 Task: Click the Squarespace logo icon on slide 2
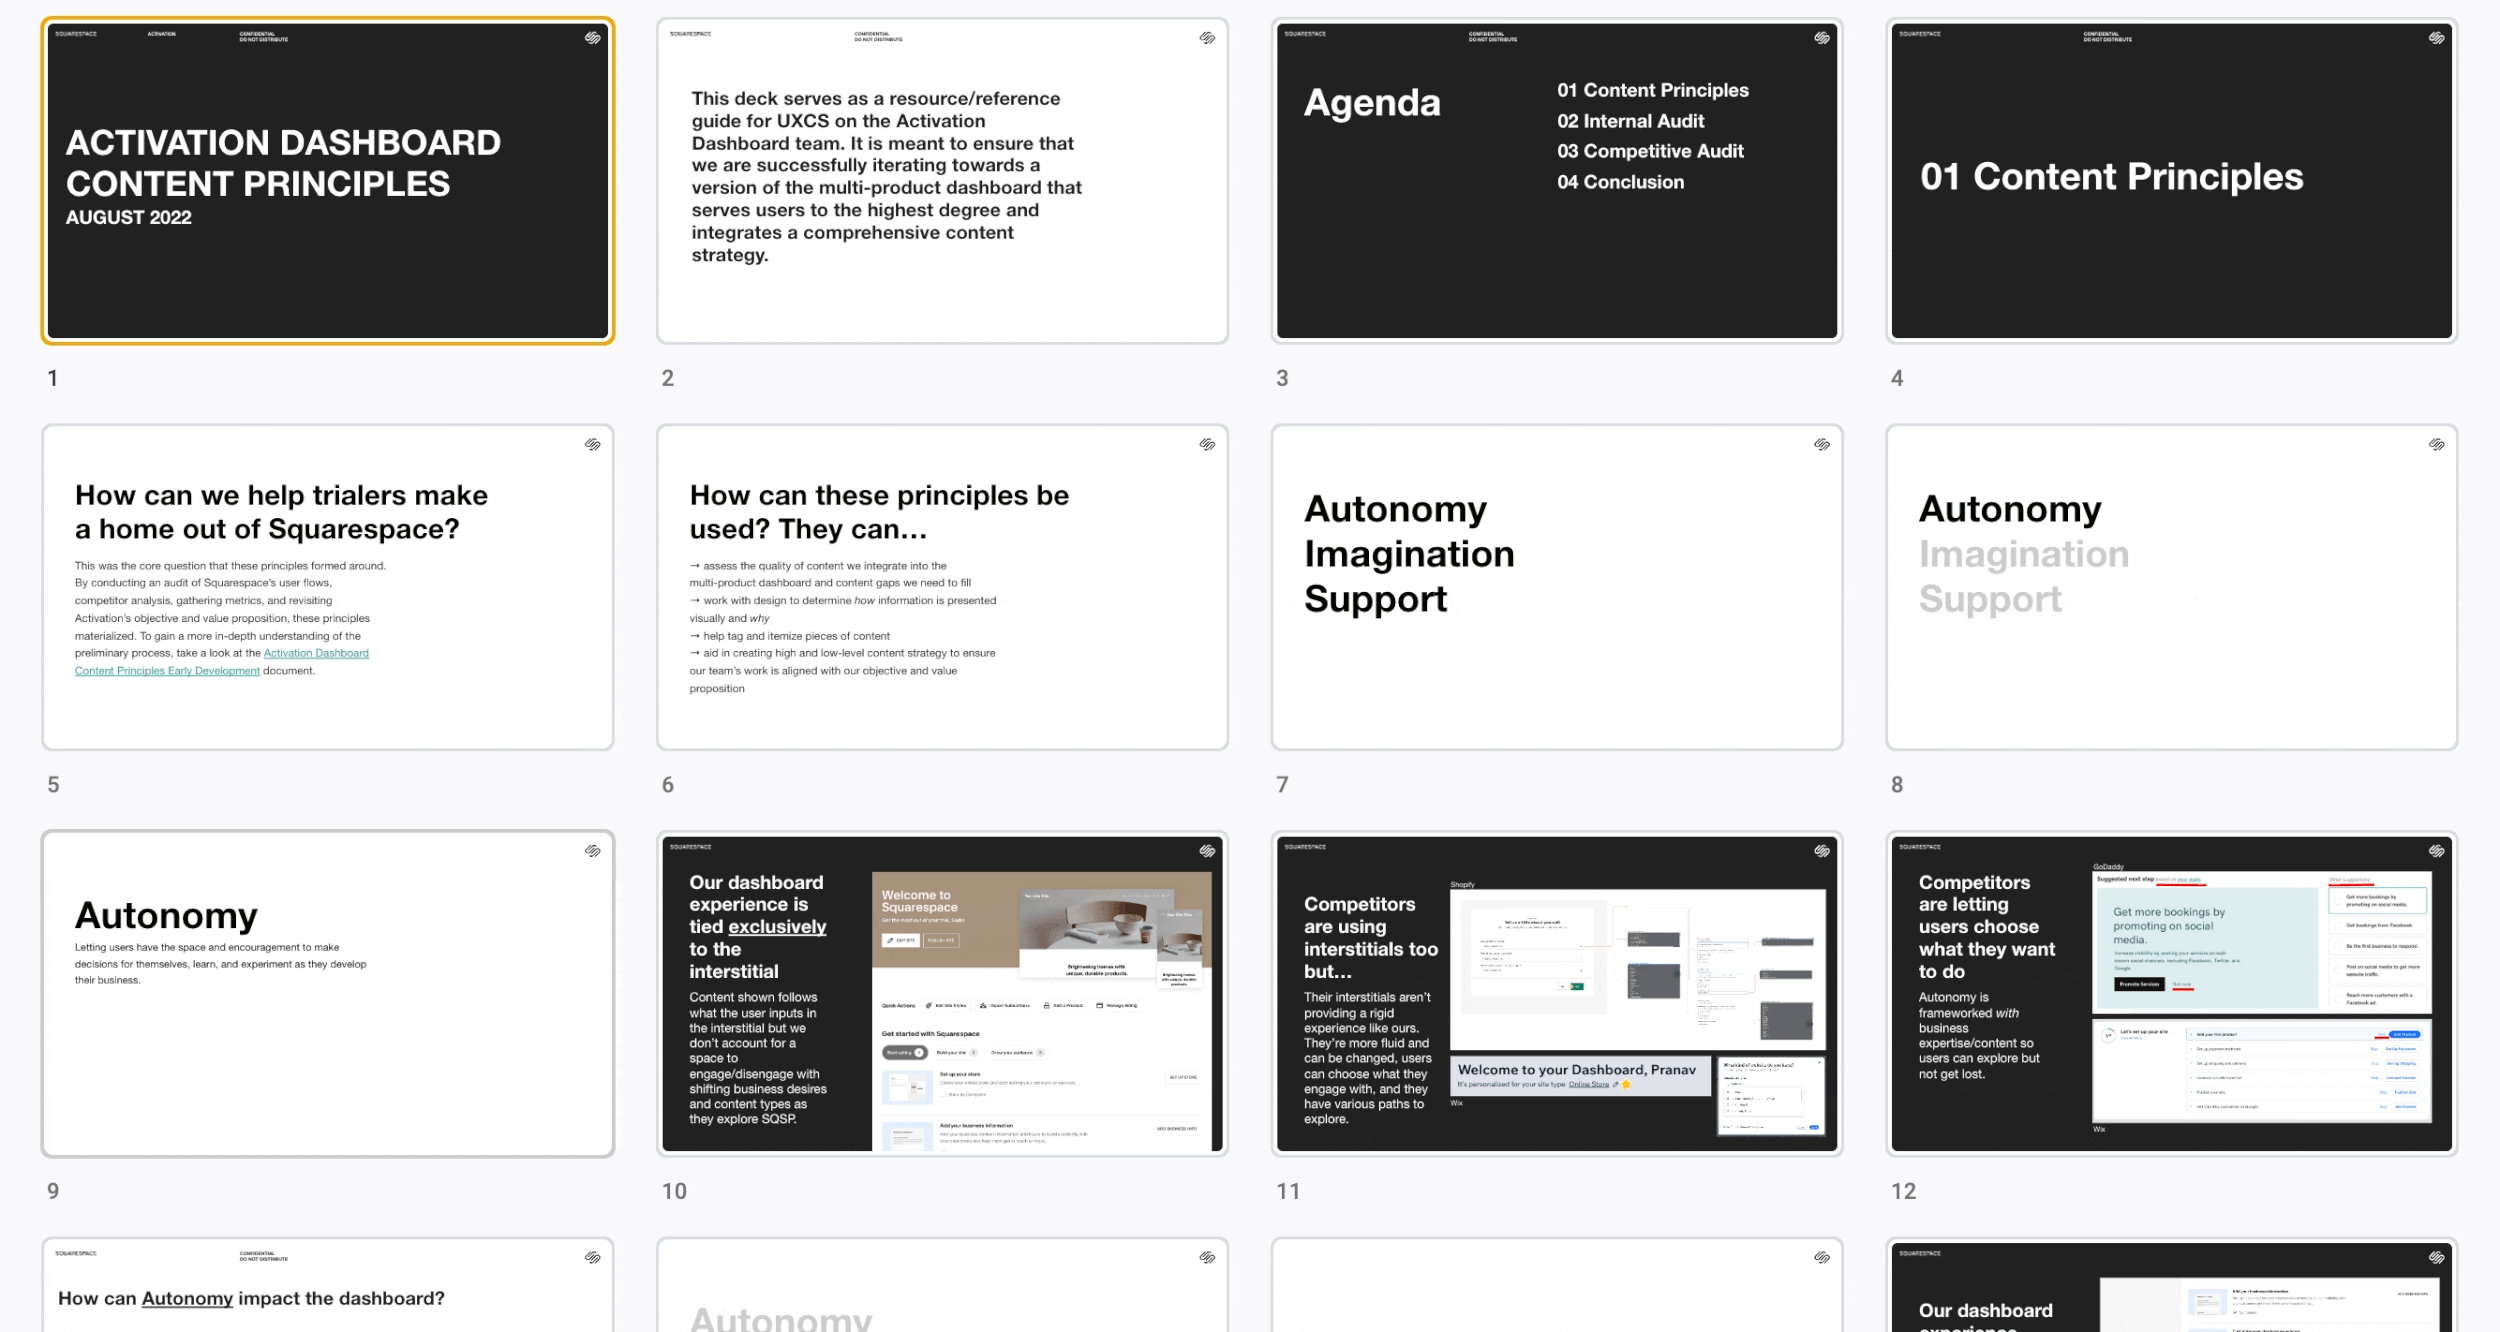pyautogui.click(x=1207, y=38)
